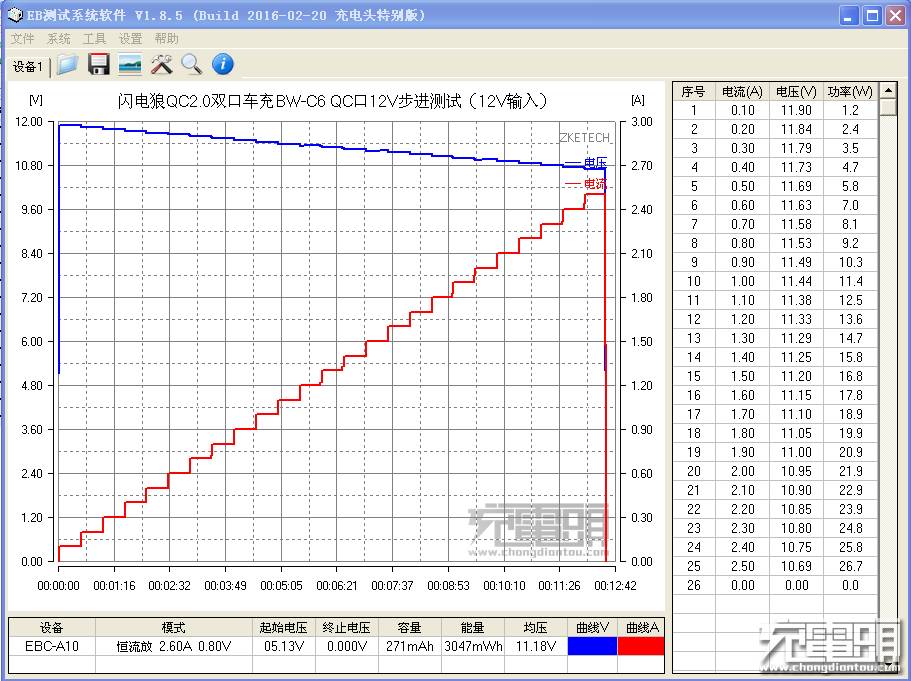
Task: Click the 序号 column header
Action: coord(694,91)
